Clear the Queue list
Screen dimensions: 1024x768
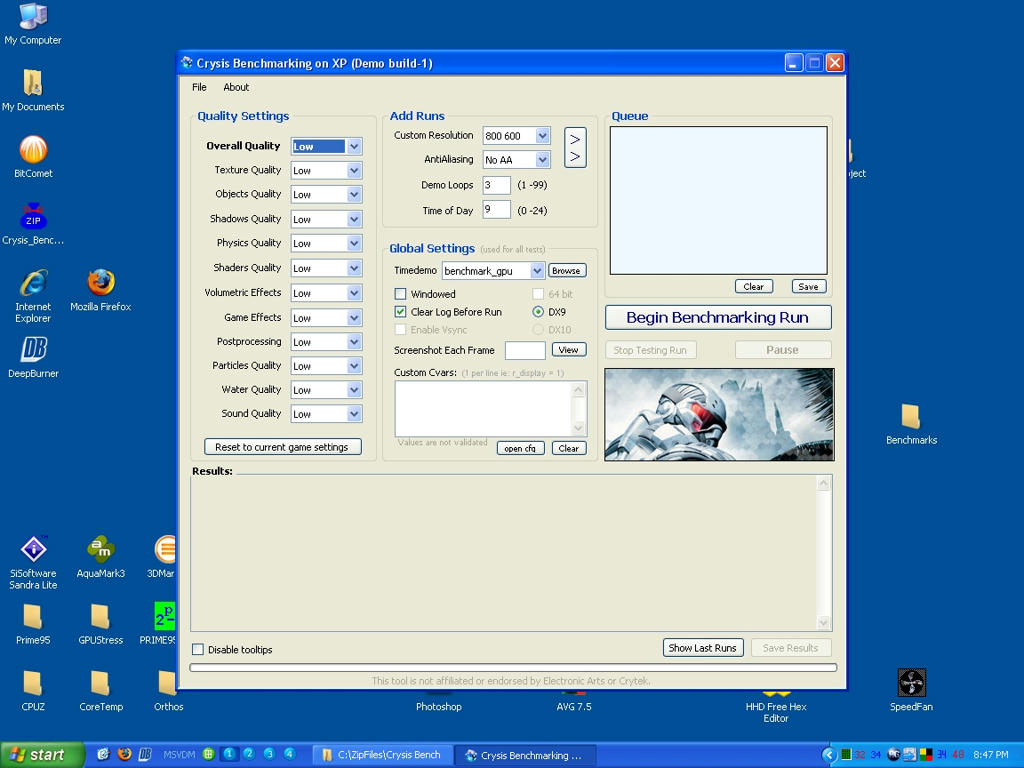pos(754,287)
